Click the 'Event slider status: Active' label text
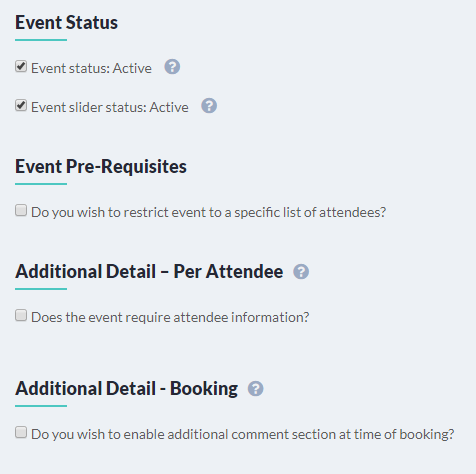 [x=110, y=107]
